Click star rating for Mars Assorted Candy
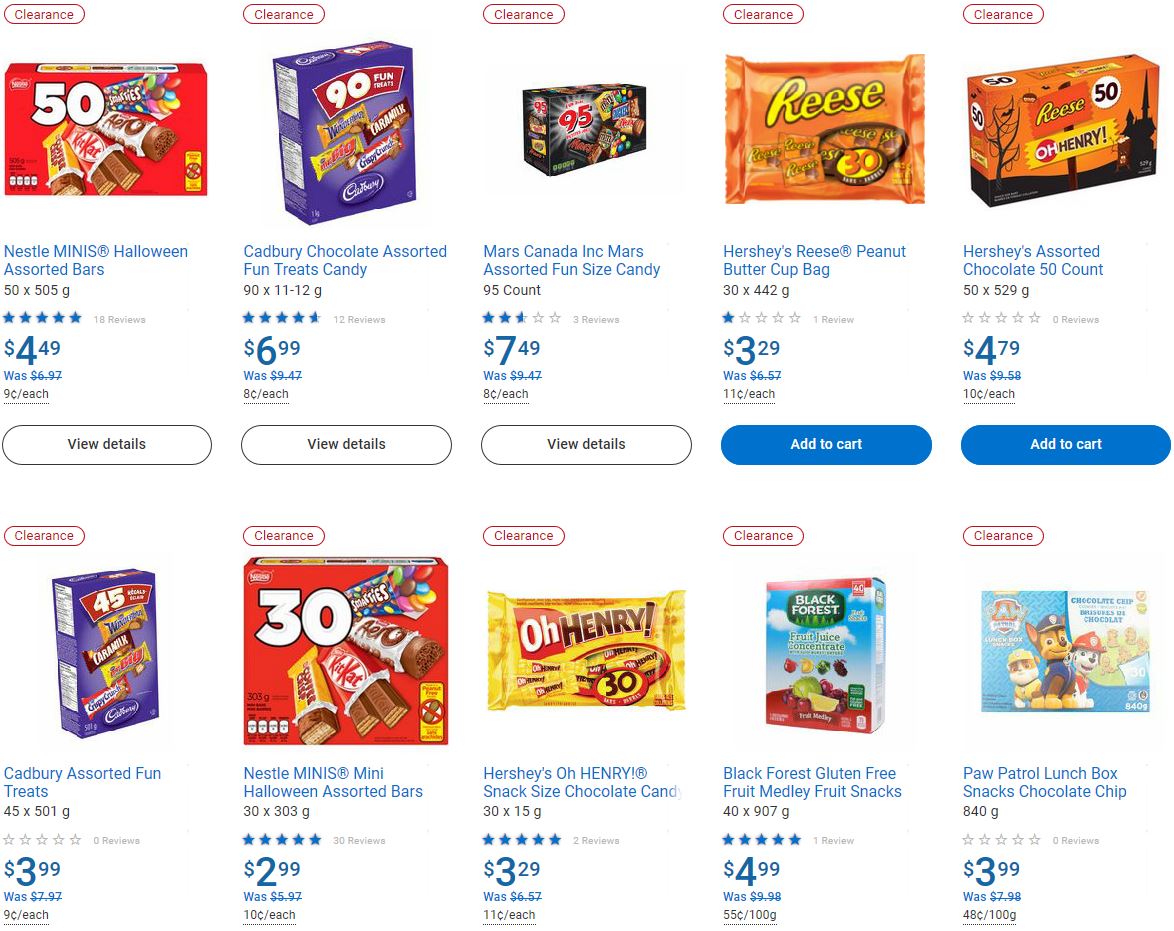 click(x=522, y=318)
